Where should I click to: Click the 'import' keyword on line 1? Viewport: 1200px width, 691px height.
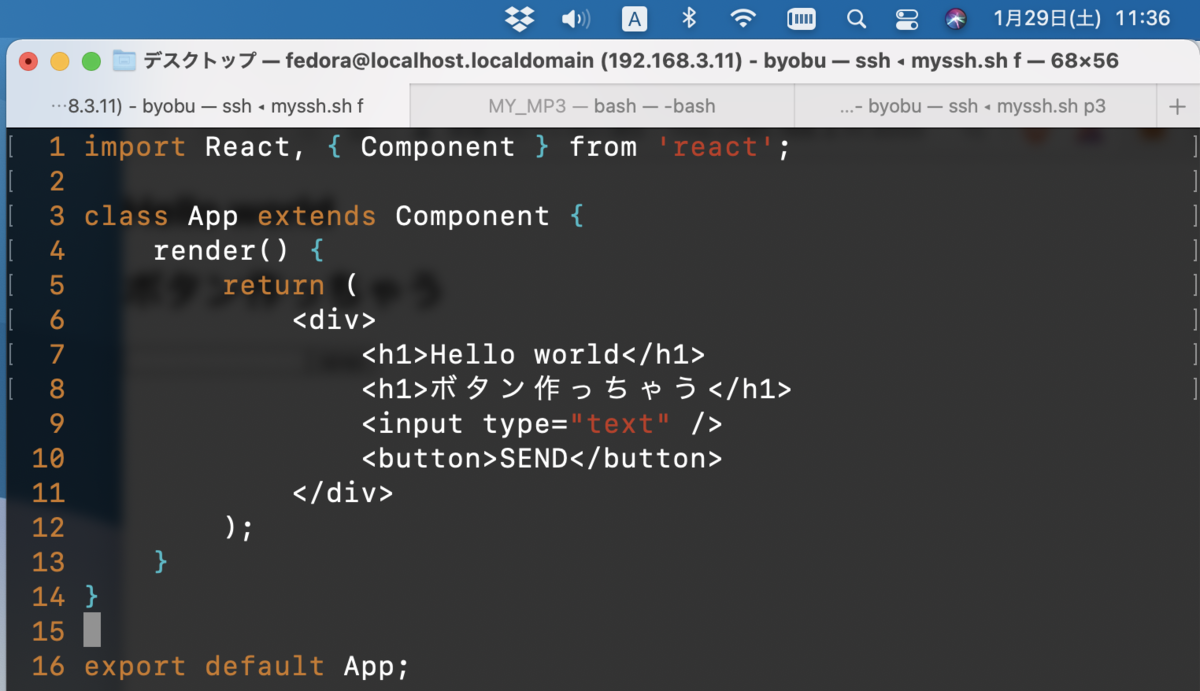[135, 148]
